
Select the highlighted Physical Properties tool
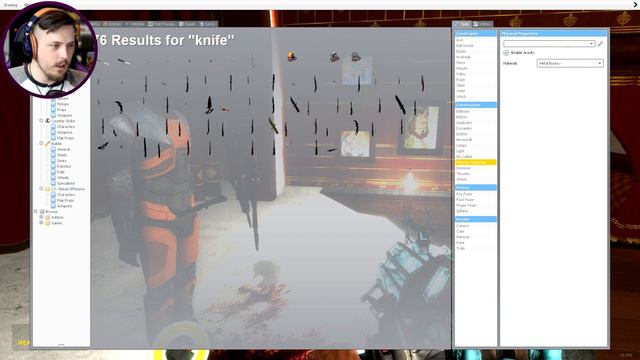(476, 162)
